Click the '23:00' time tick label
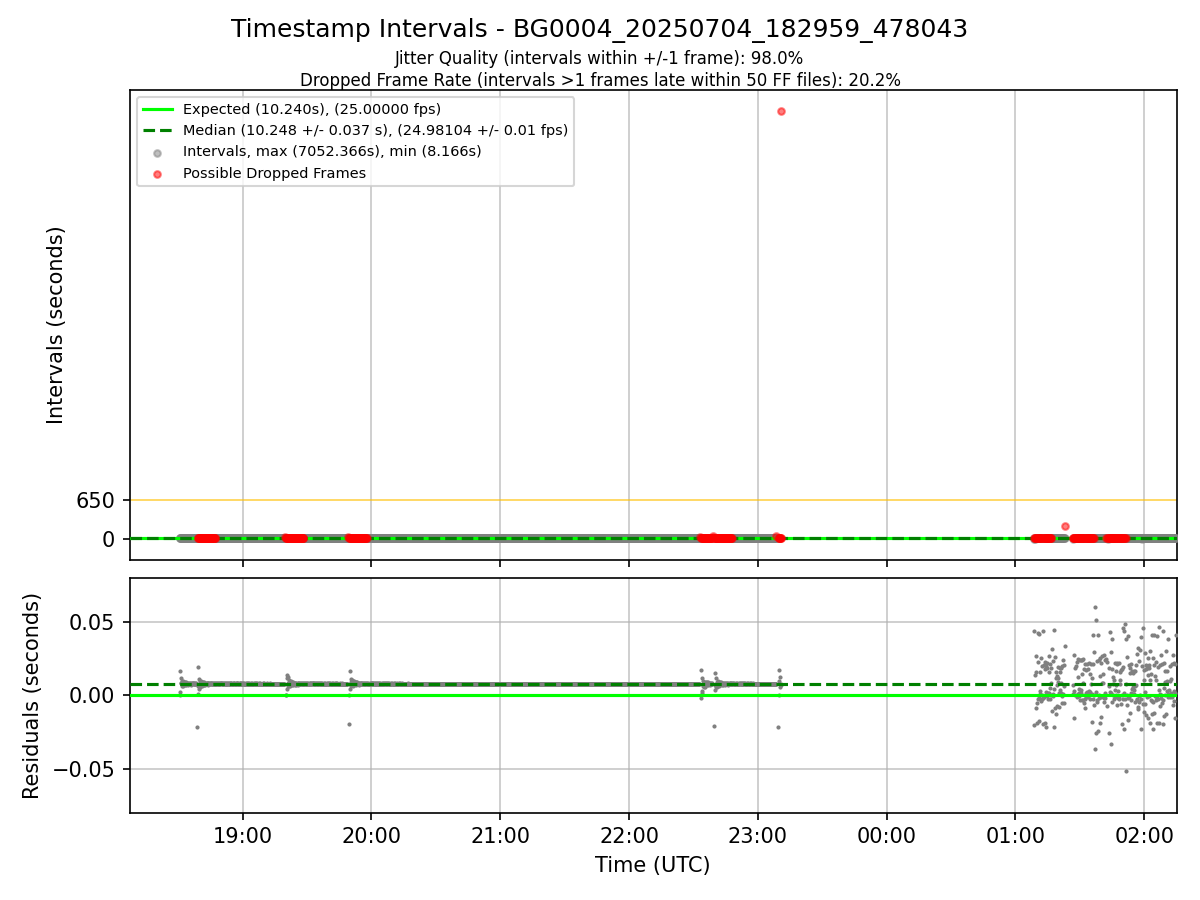Image resolution: width=1200 pixels, height=900 pixels. pyautogui.click(x=758, y=834)
